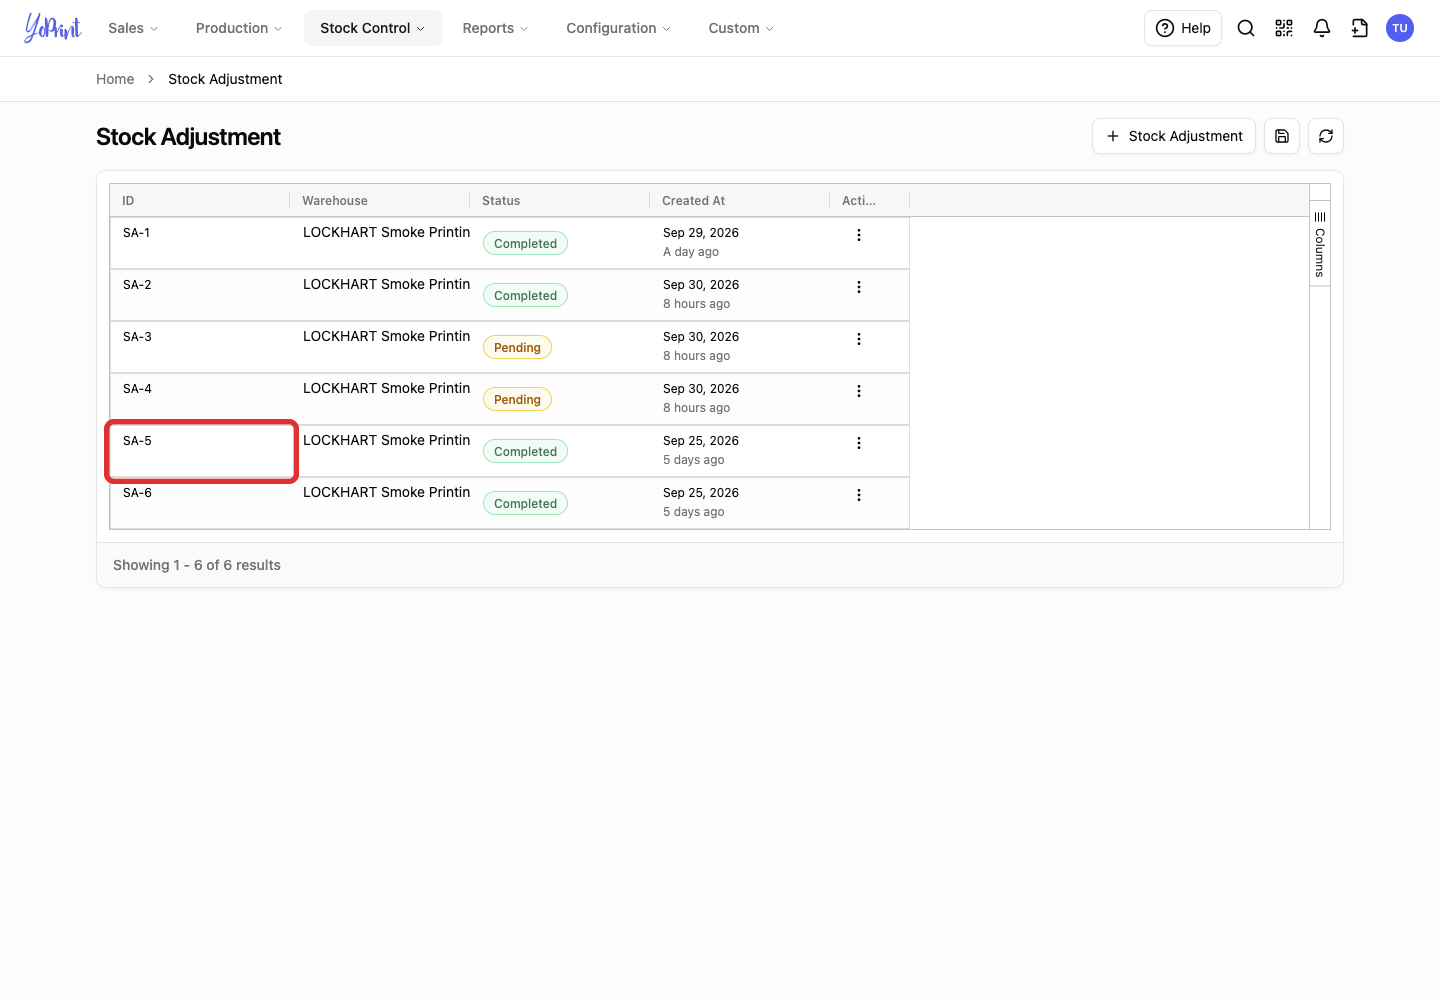Click Completed status badge of SA-2
Image resolution: width=1440 pixels, height=1000 pixels.
click(525, 295)
